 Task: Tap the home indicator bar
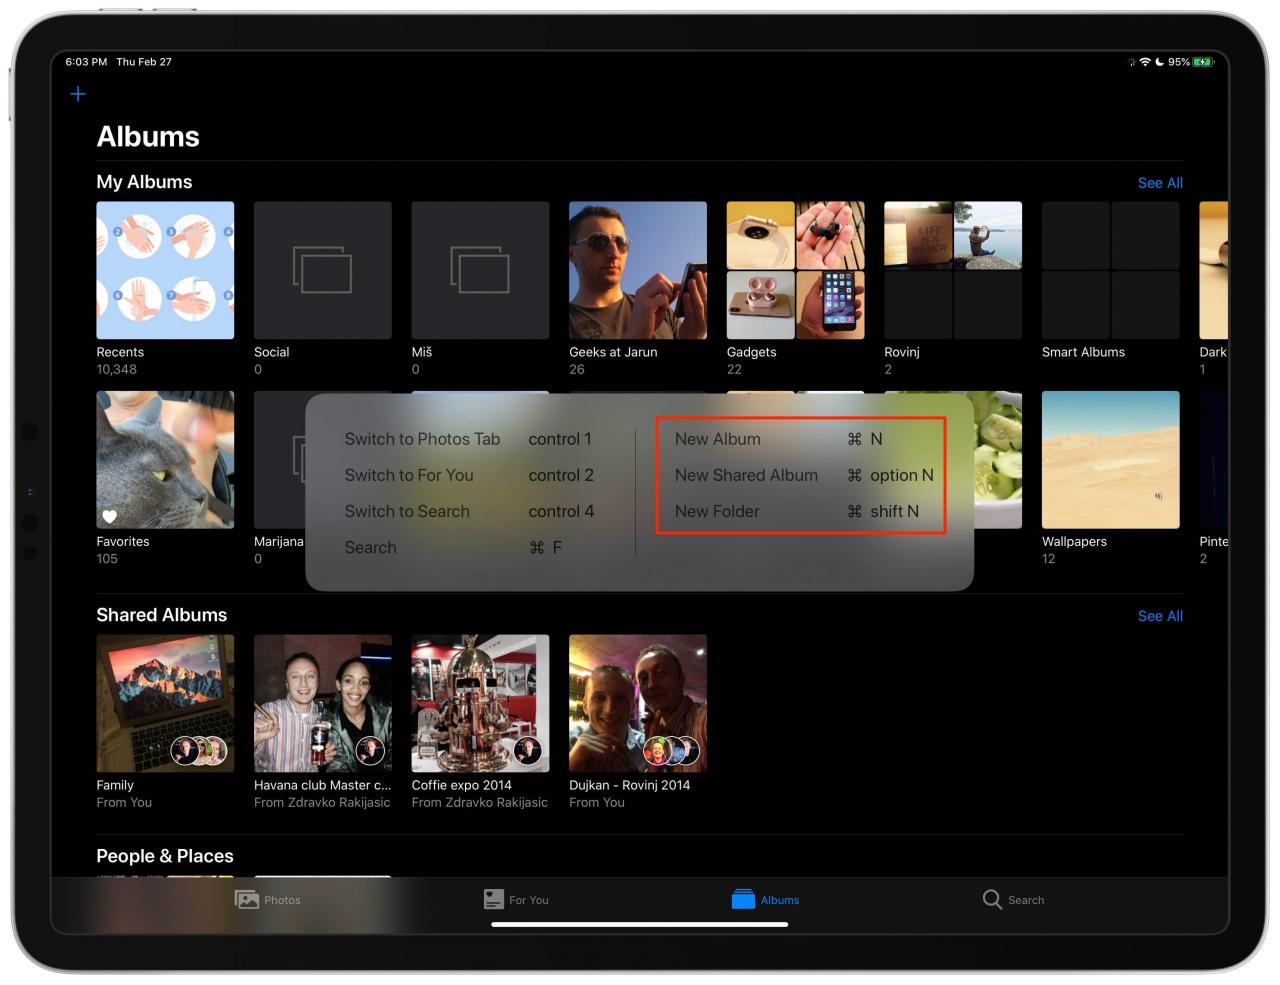coord(640,924)
